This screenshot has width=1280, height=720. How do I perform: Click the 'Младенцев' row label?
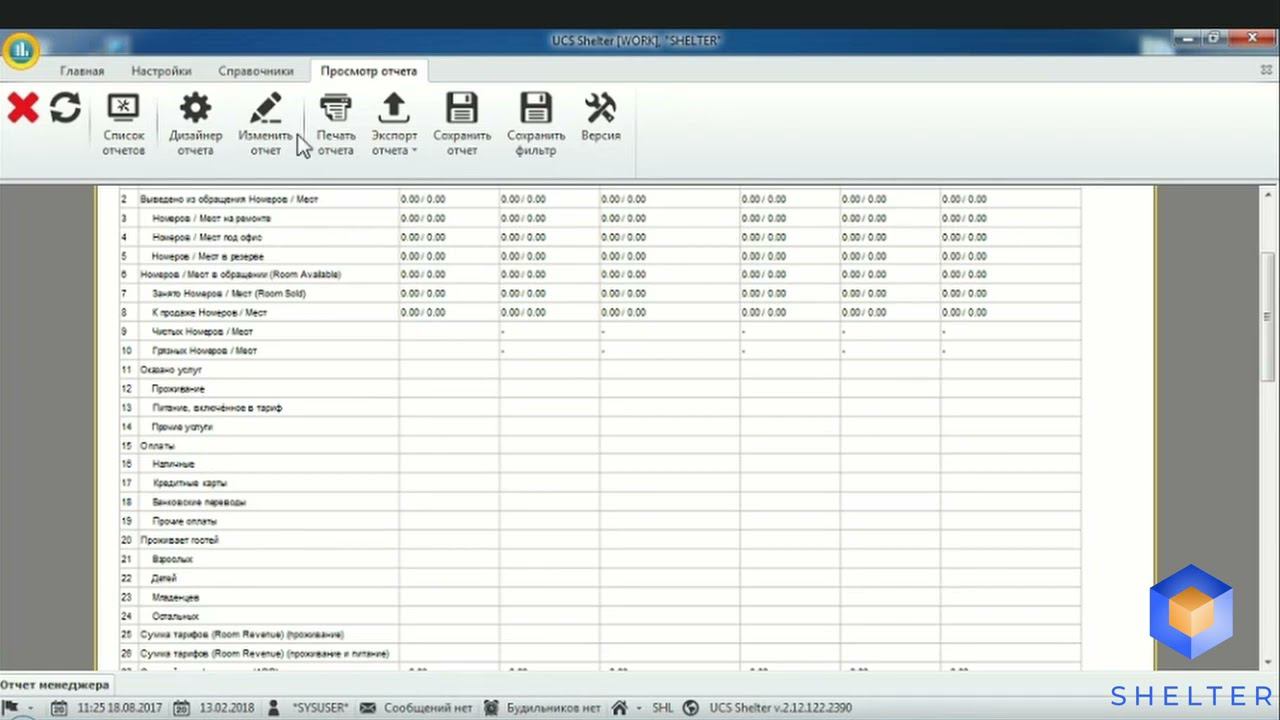(175, 597)
